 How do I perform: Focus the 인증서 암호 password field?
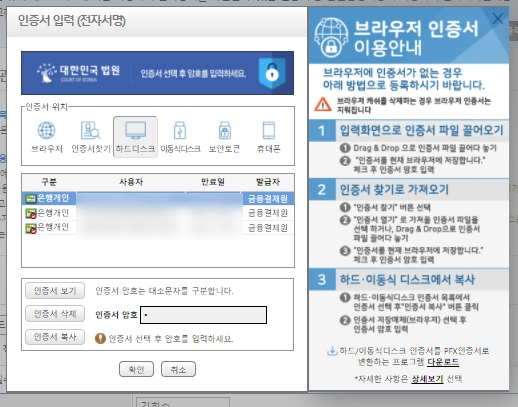click(x=203, y=315)
